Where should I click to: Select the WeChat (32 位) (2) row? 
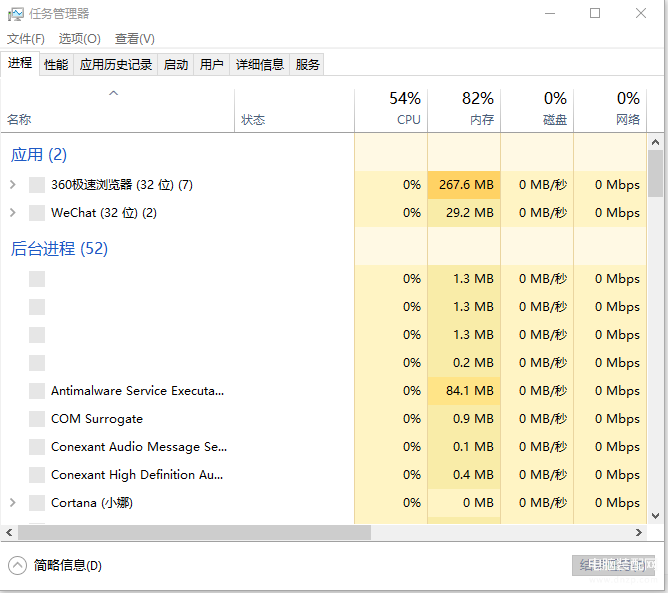coord(324,213)
